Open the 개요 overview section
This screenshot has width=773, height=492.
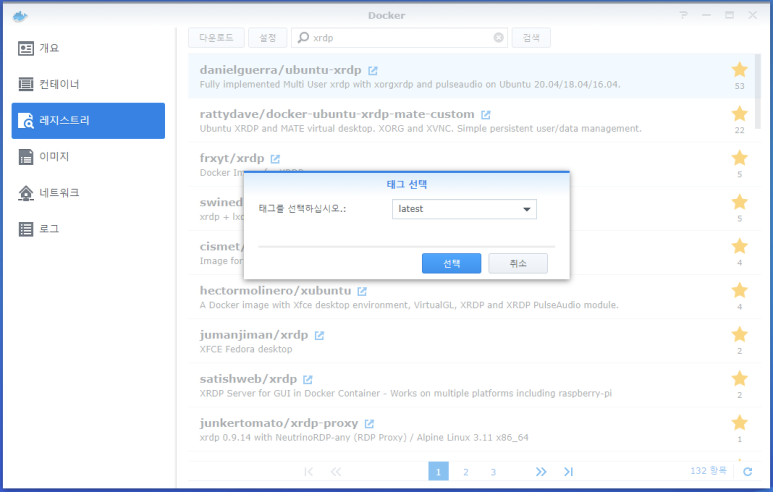coord(88,48)
